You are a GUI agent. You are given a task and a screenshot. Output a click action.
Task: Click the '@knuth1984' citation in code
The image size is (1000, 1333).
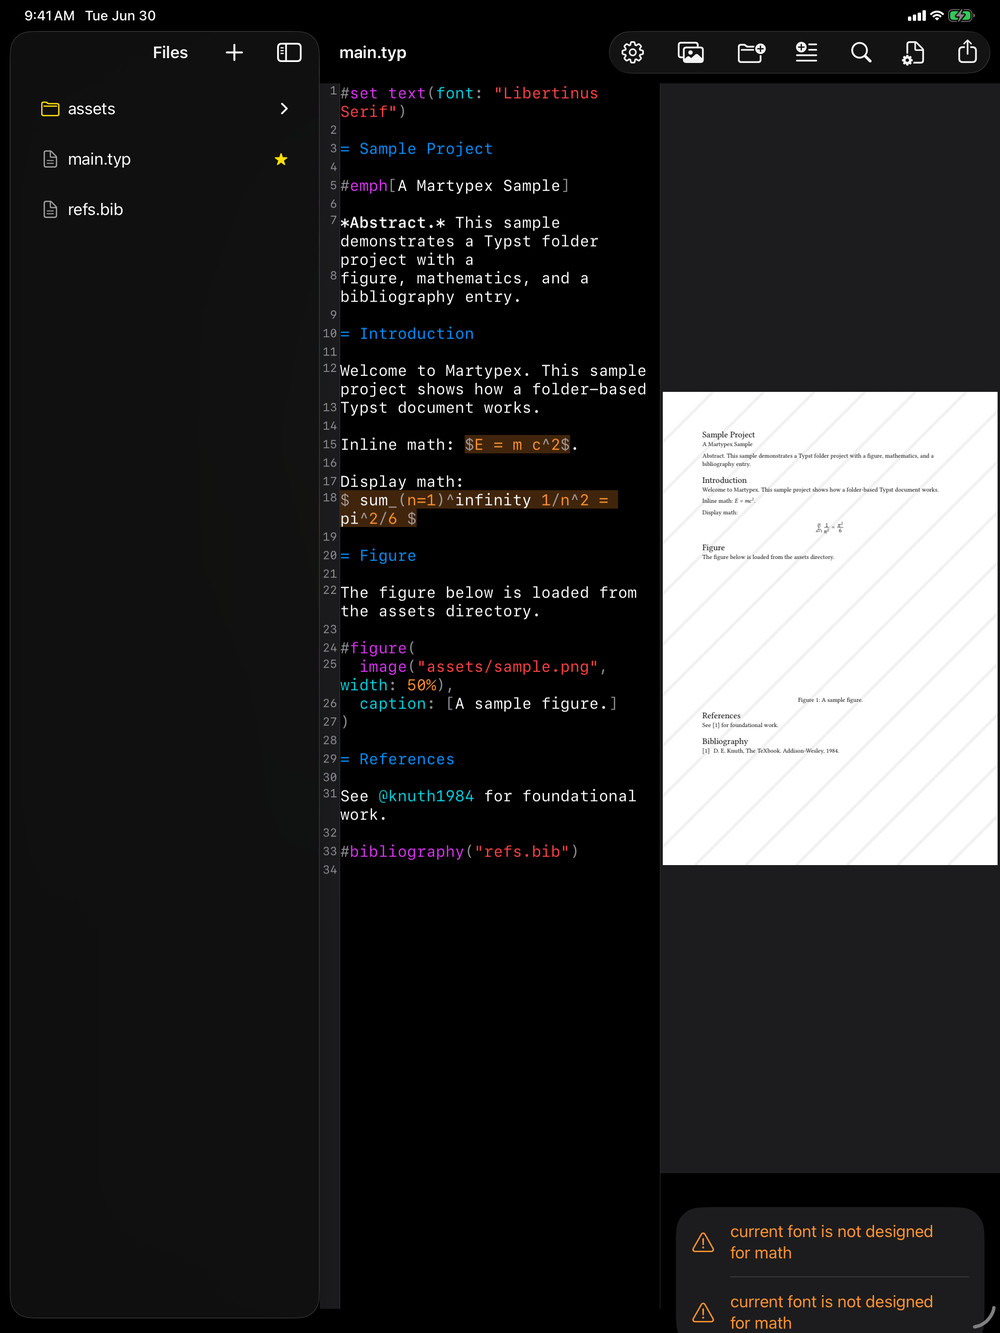click(426, 796)
